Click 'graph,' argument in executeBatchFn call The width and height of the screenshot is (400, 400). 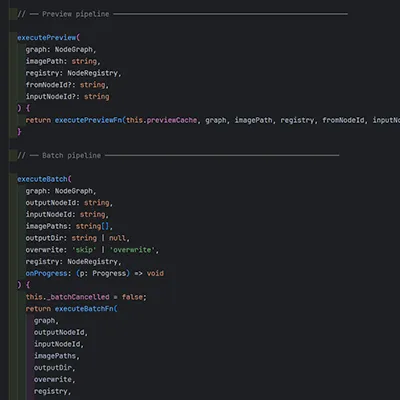click(46, 321)
